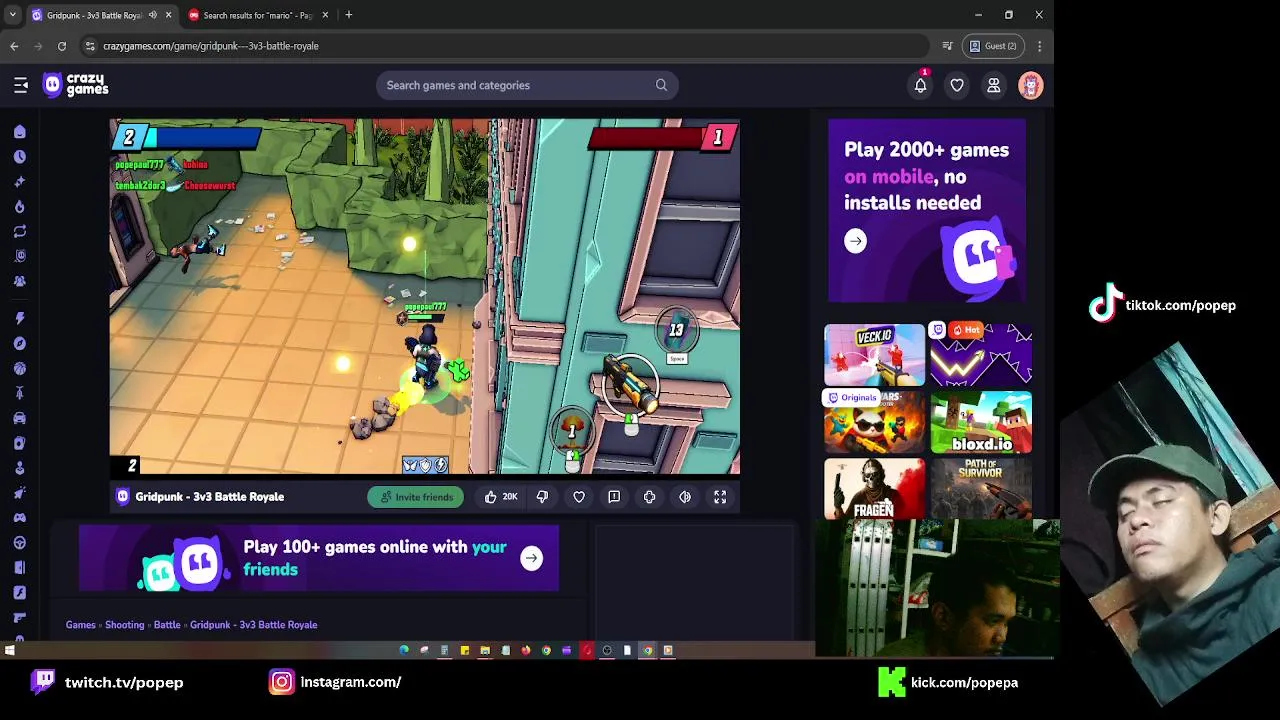The image size is (1280, 720).
Task: Click the in-game ability button showing 13
Action: tap(677, 330)
